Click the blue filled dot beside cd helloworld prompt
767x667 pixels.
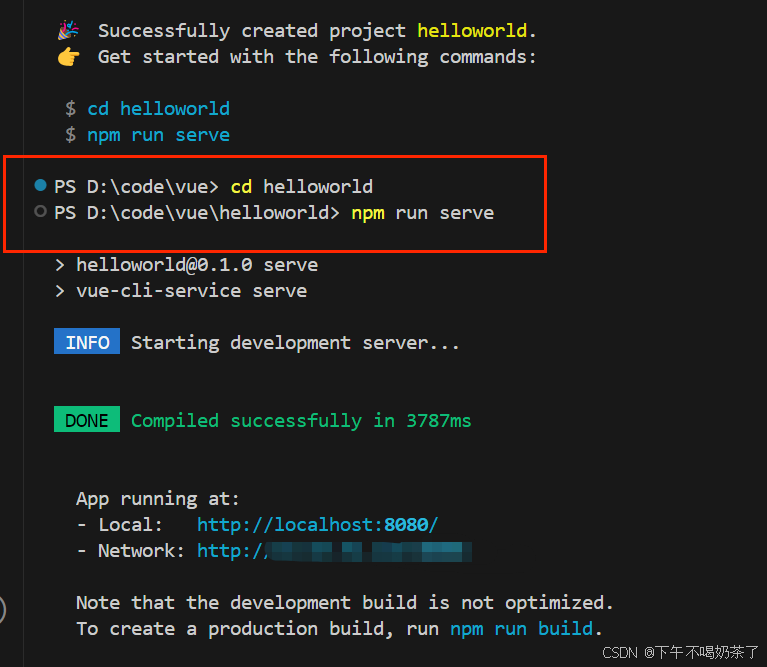tap(41, 185)
